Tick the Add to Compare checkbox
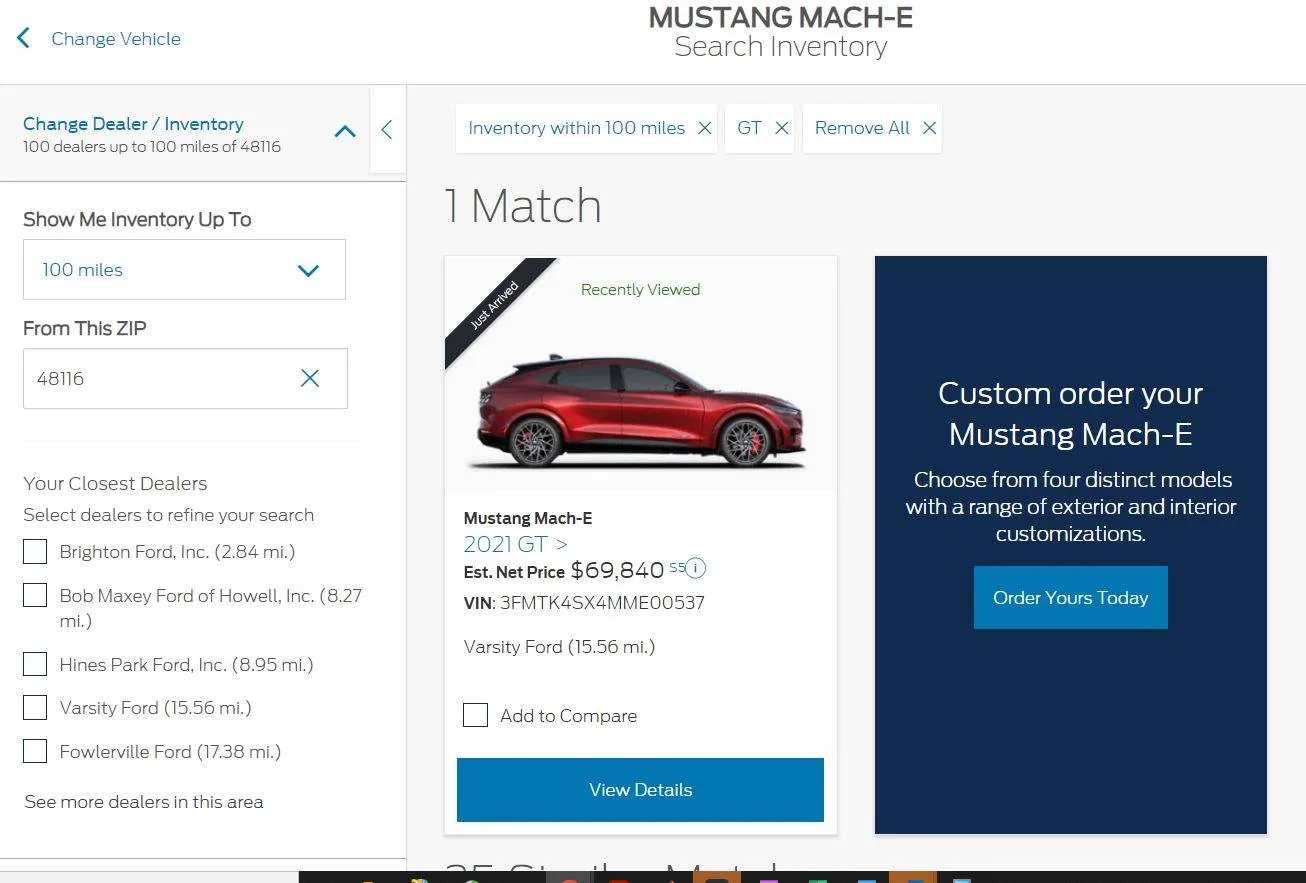The image size is (1306, 883). (x=475, y=715)
